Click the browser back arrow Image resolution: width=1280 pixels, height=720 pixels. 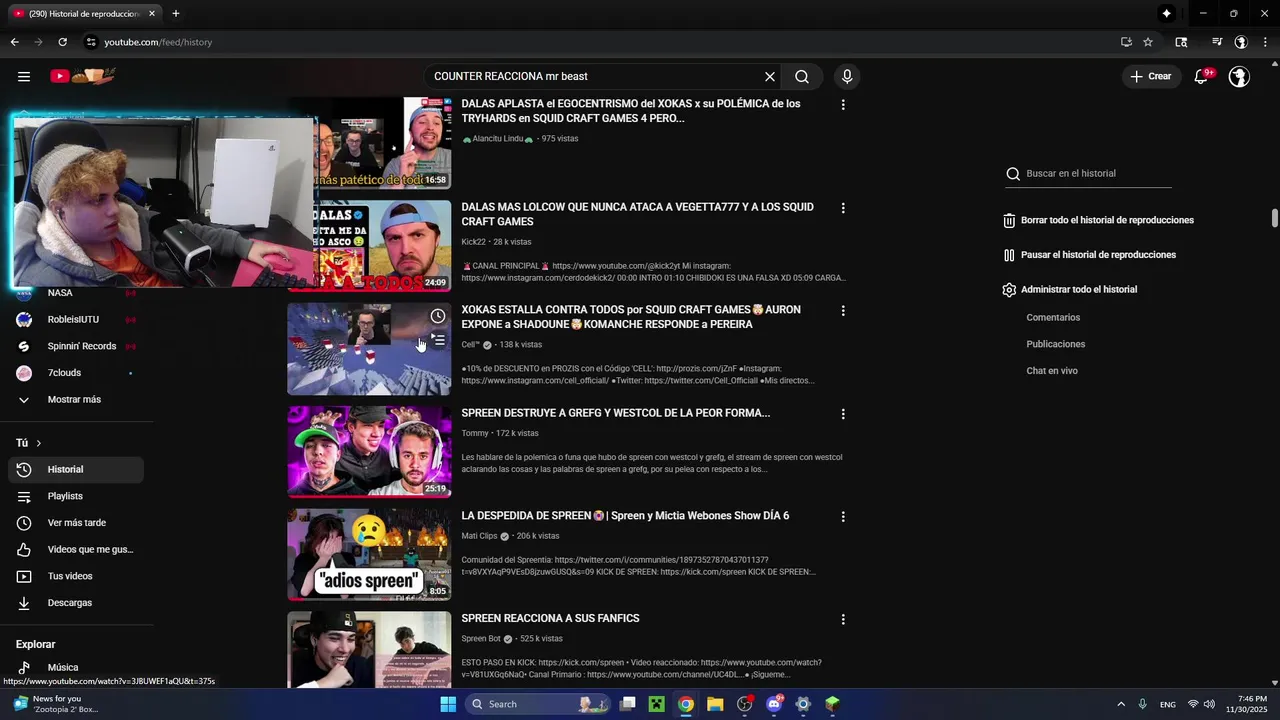tap(14, 42)
